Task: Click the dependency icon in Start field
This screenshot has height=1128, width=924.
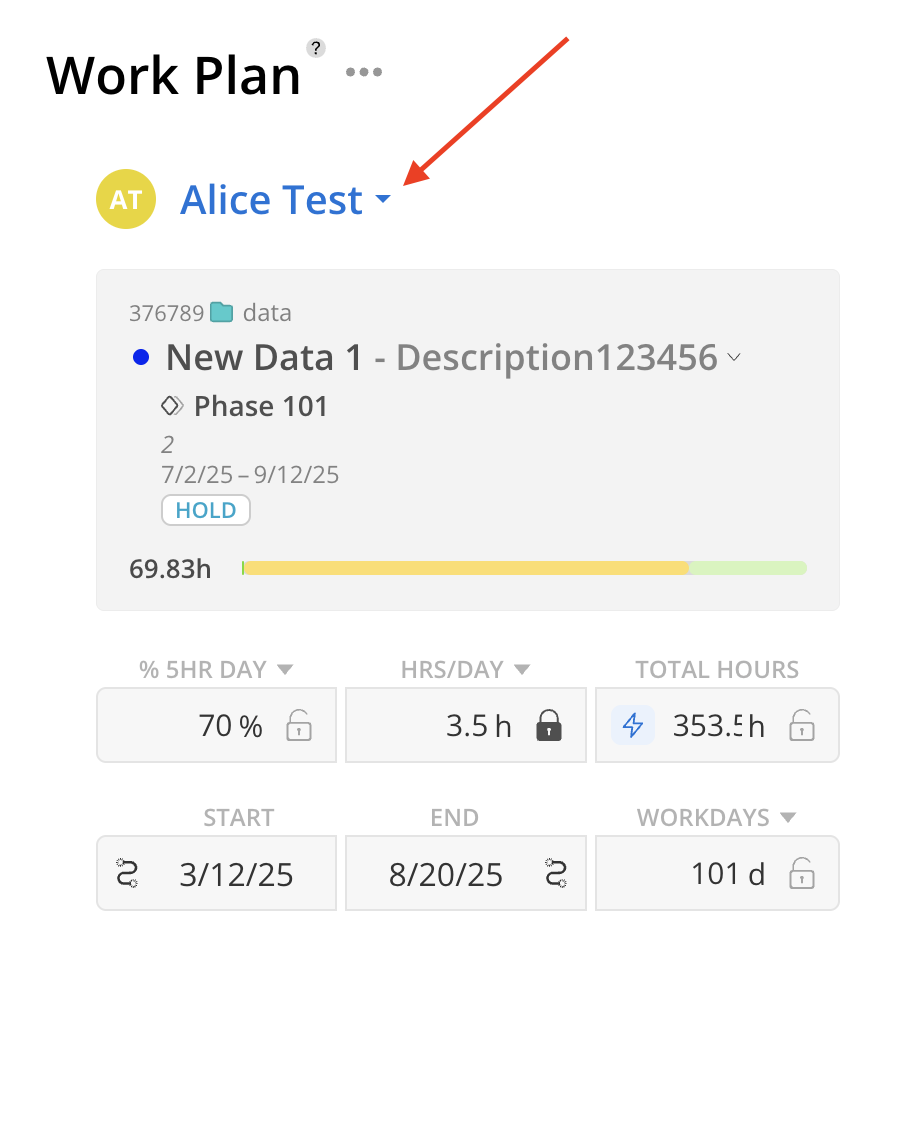Action: tap(126, 873)
